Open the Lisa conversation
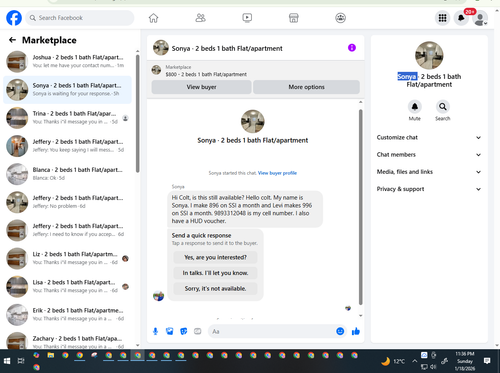500x373 pixels. coord(67,286)
